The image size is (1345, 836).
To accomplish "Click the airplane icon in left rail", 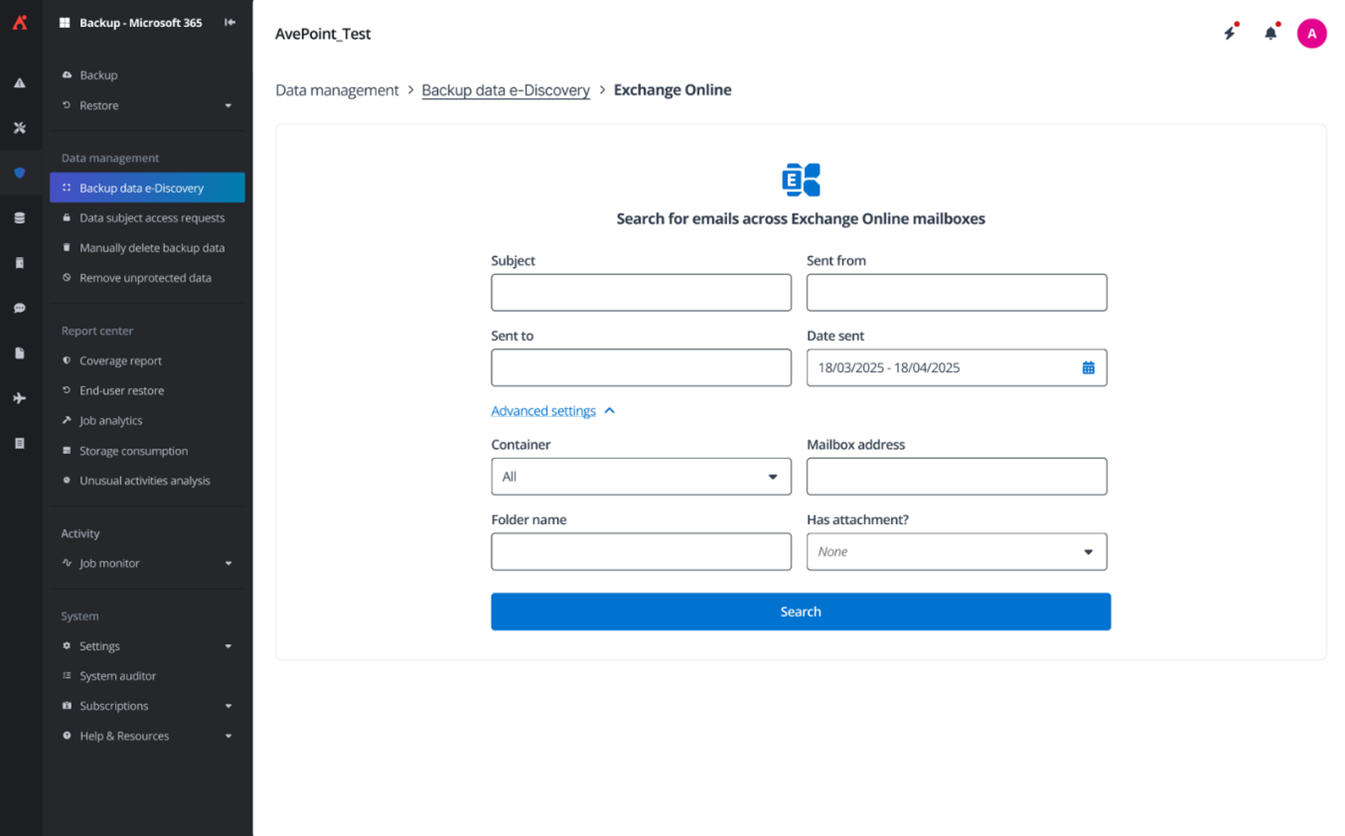I will (20, 398).
